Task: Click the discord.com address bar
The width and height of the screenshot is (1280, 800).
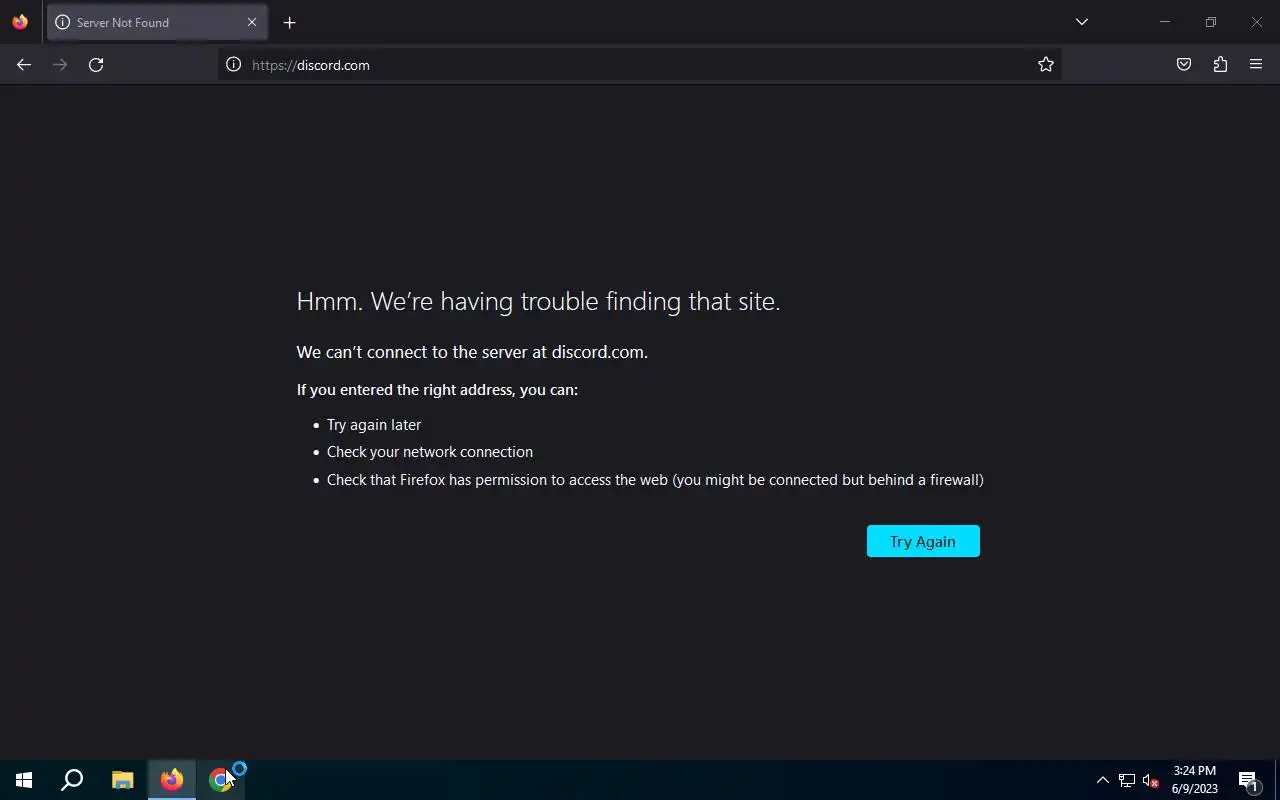Action: click(640, 65)
